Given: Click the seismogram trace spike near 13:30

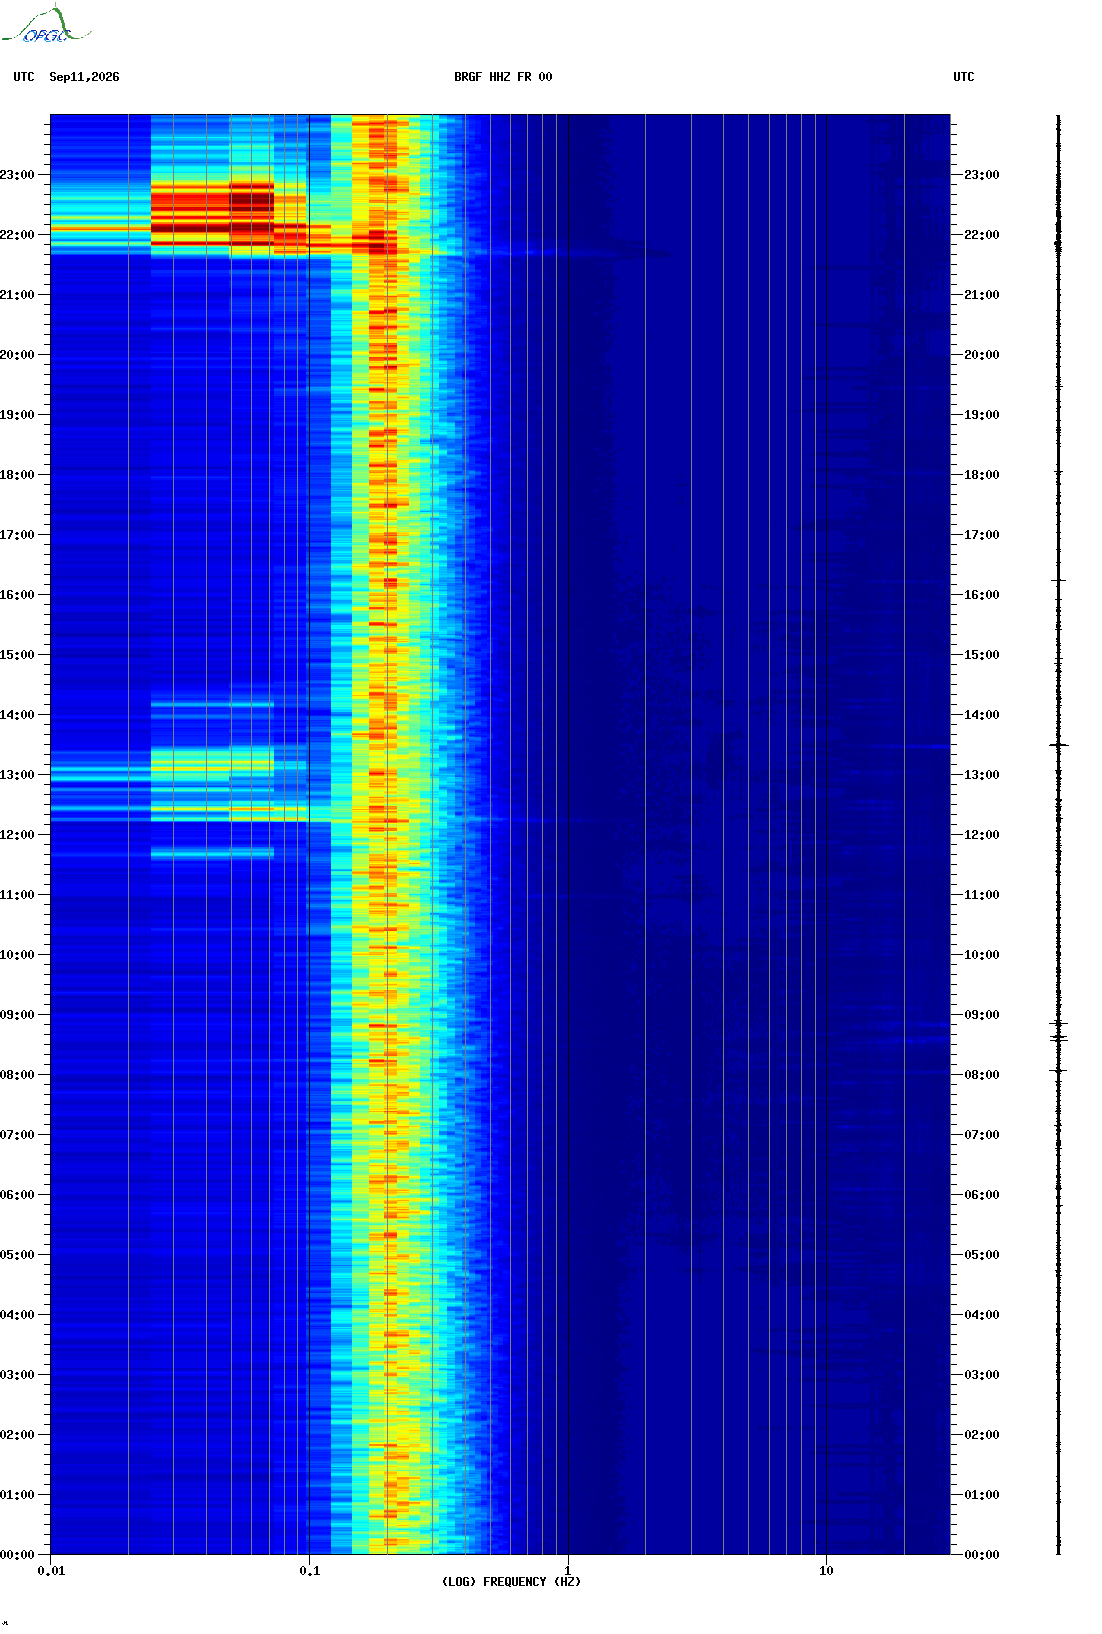Looking at the screenshot, I should [x=1059, y=745].
